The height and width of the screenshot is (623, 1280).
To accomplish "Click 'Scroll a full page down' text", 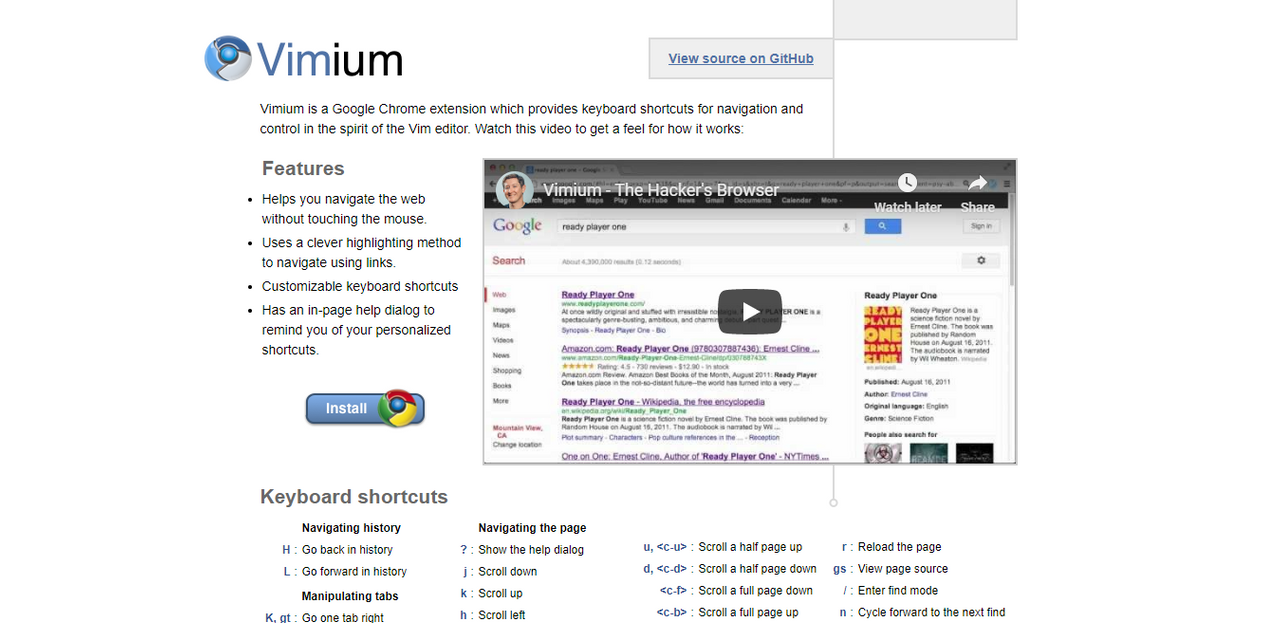I will 756,591.
